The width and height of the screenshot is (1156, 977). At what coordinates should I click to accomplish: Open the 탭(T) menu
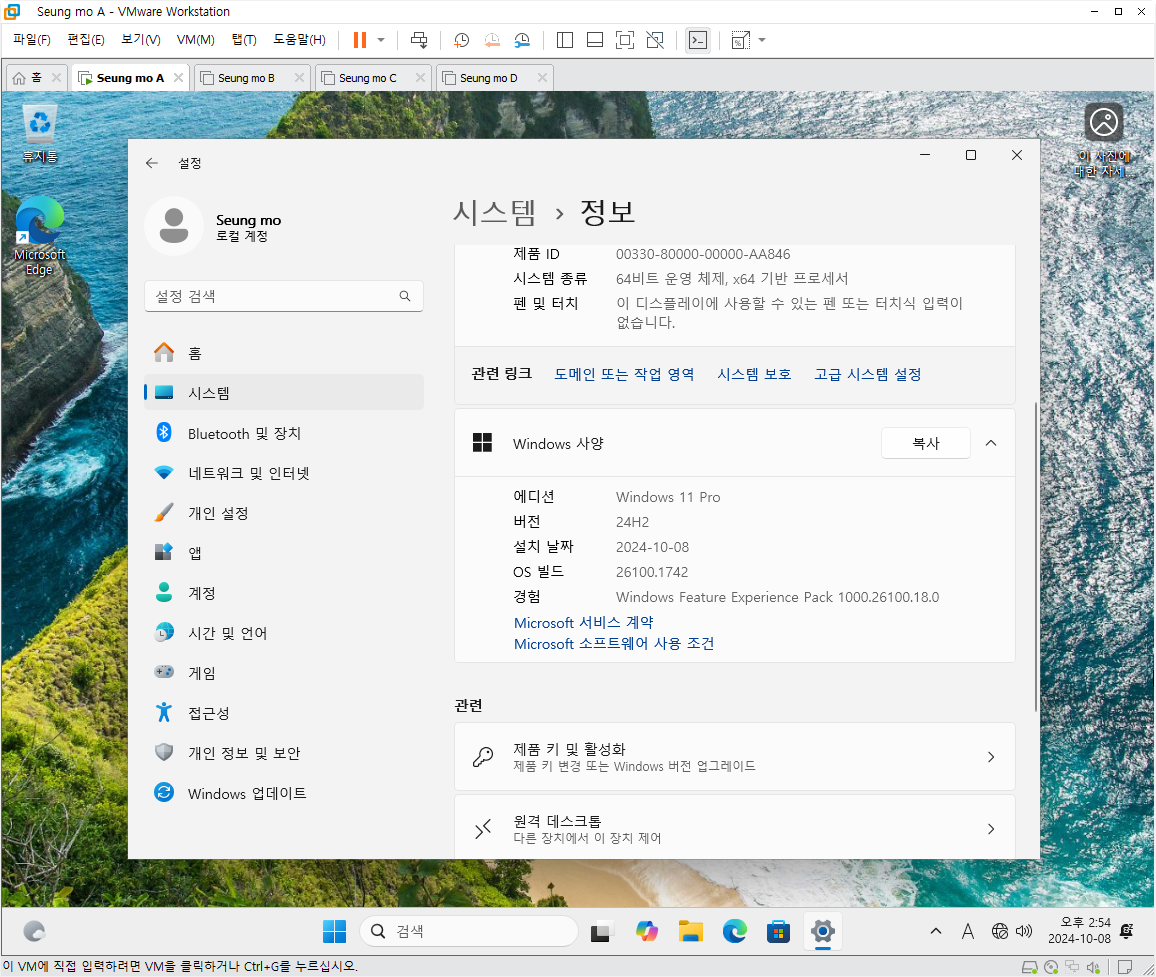[244, 40]
